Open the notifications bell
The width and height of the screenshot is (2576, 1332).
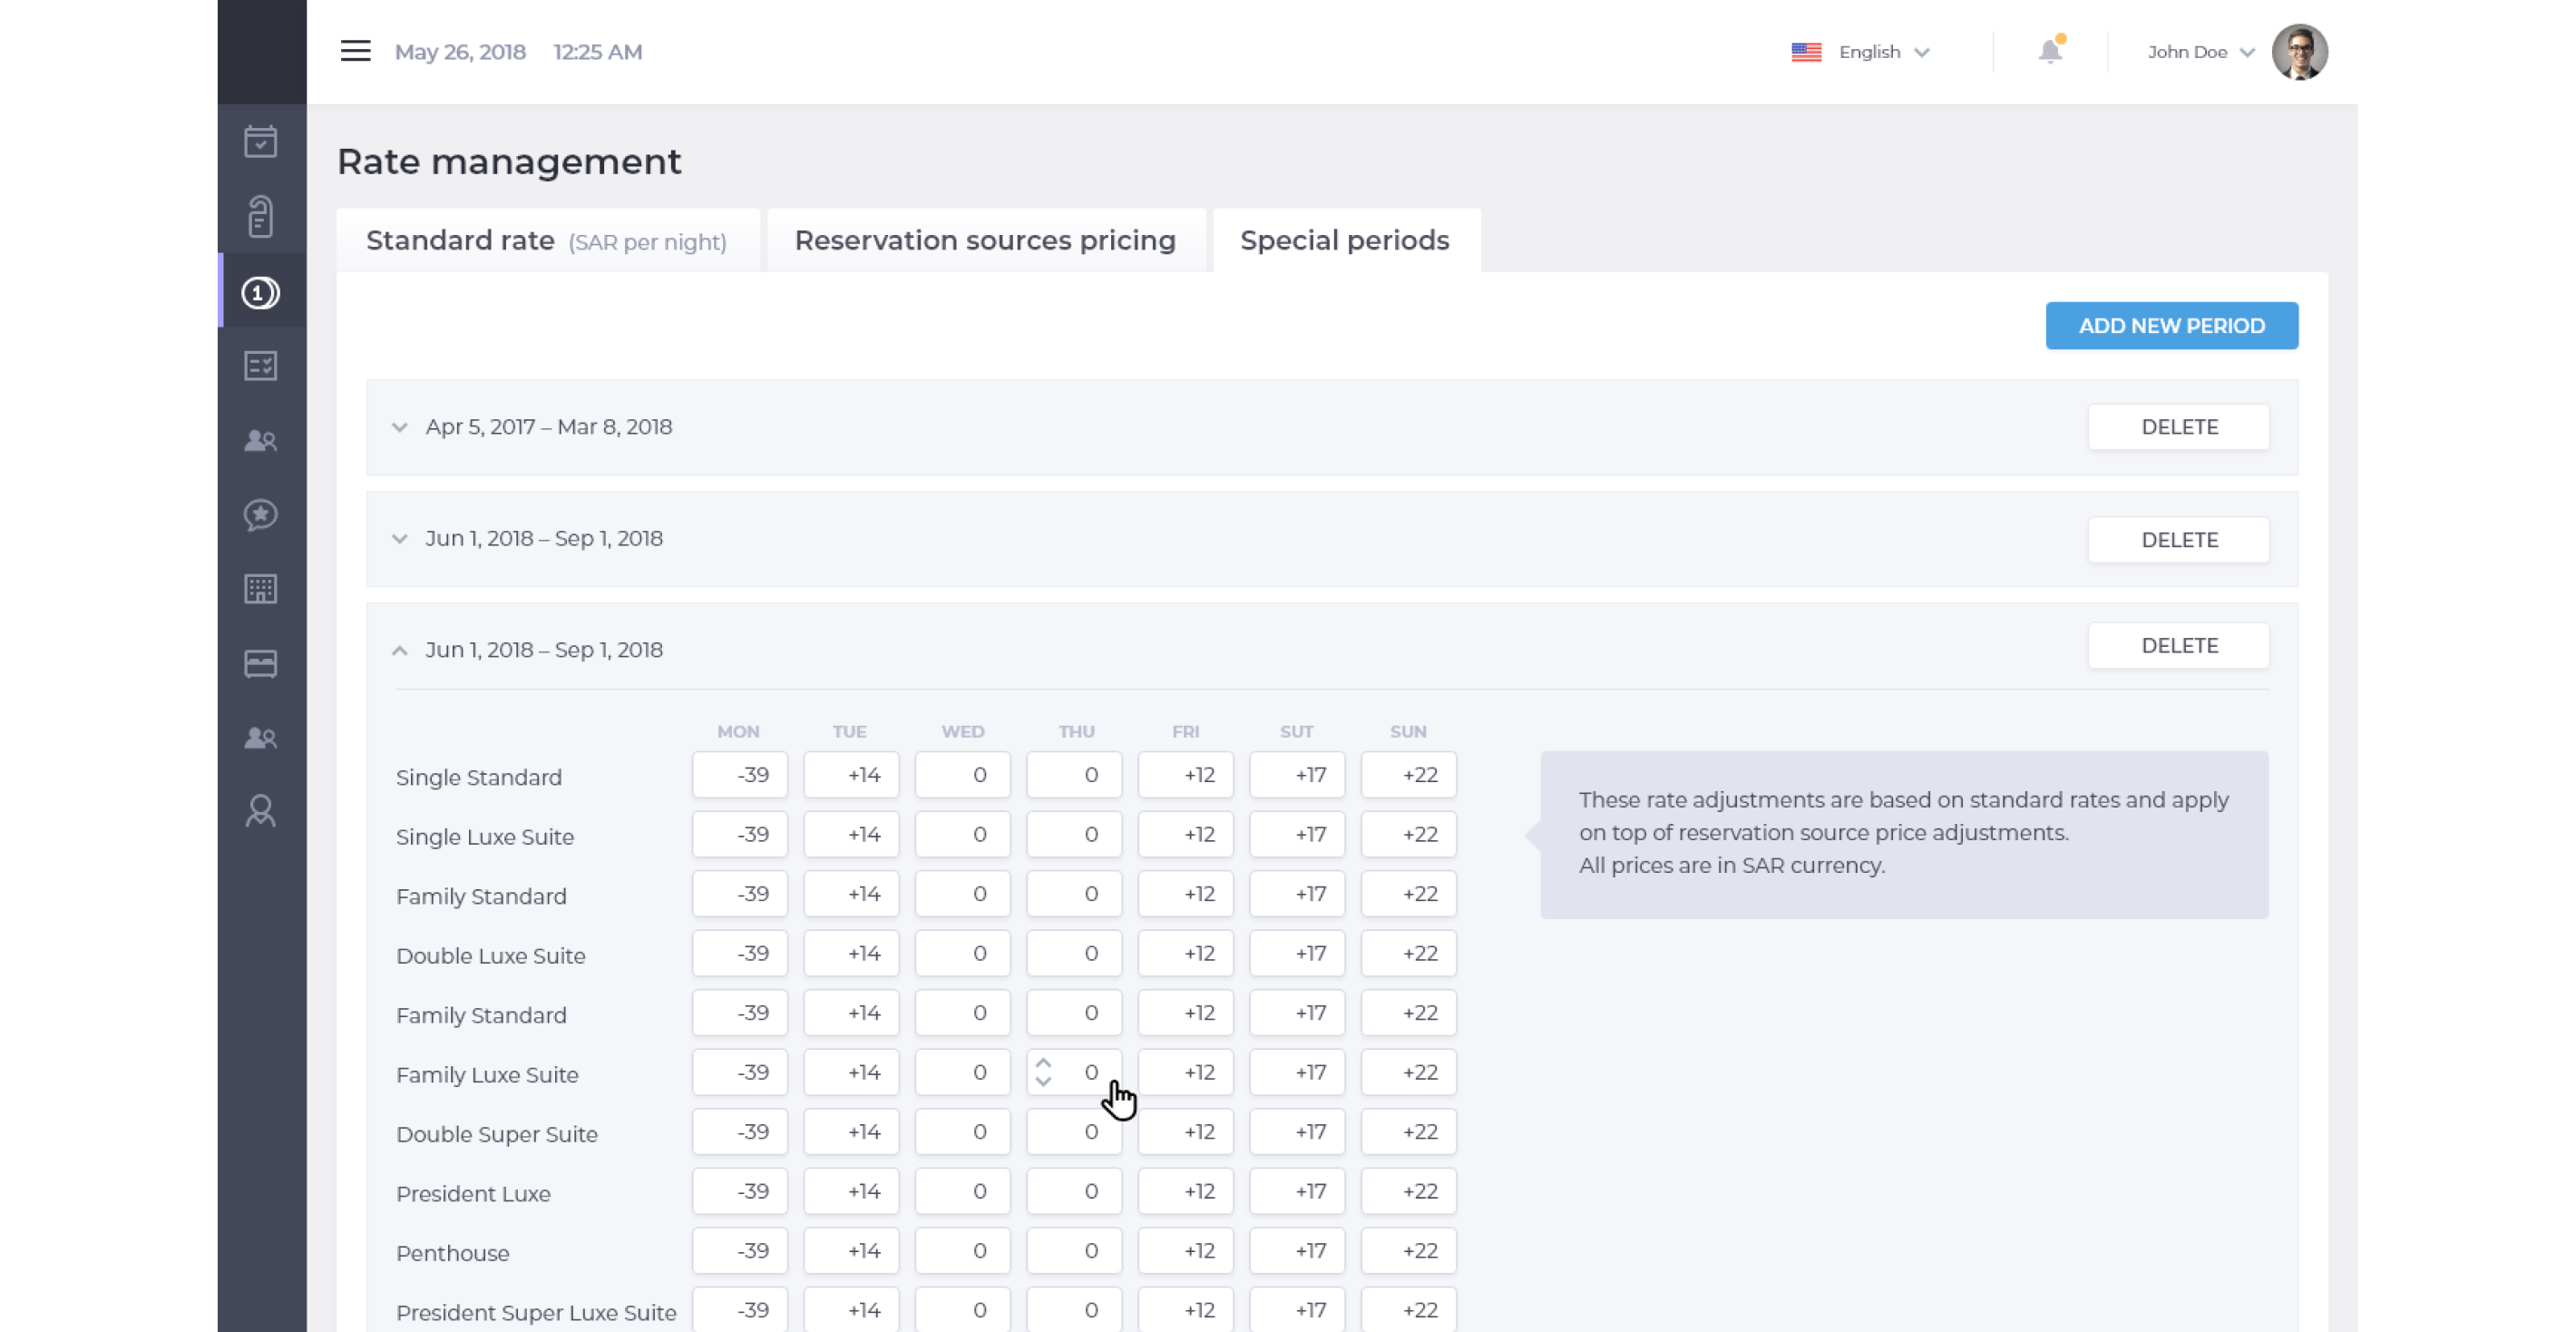[2050, 51]
